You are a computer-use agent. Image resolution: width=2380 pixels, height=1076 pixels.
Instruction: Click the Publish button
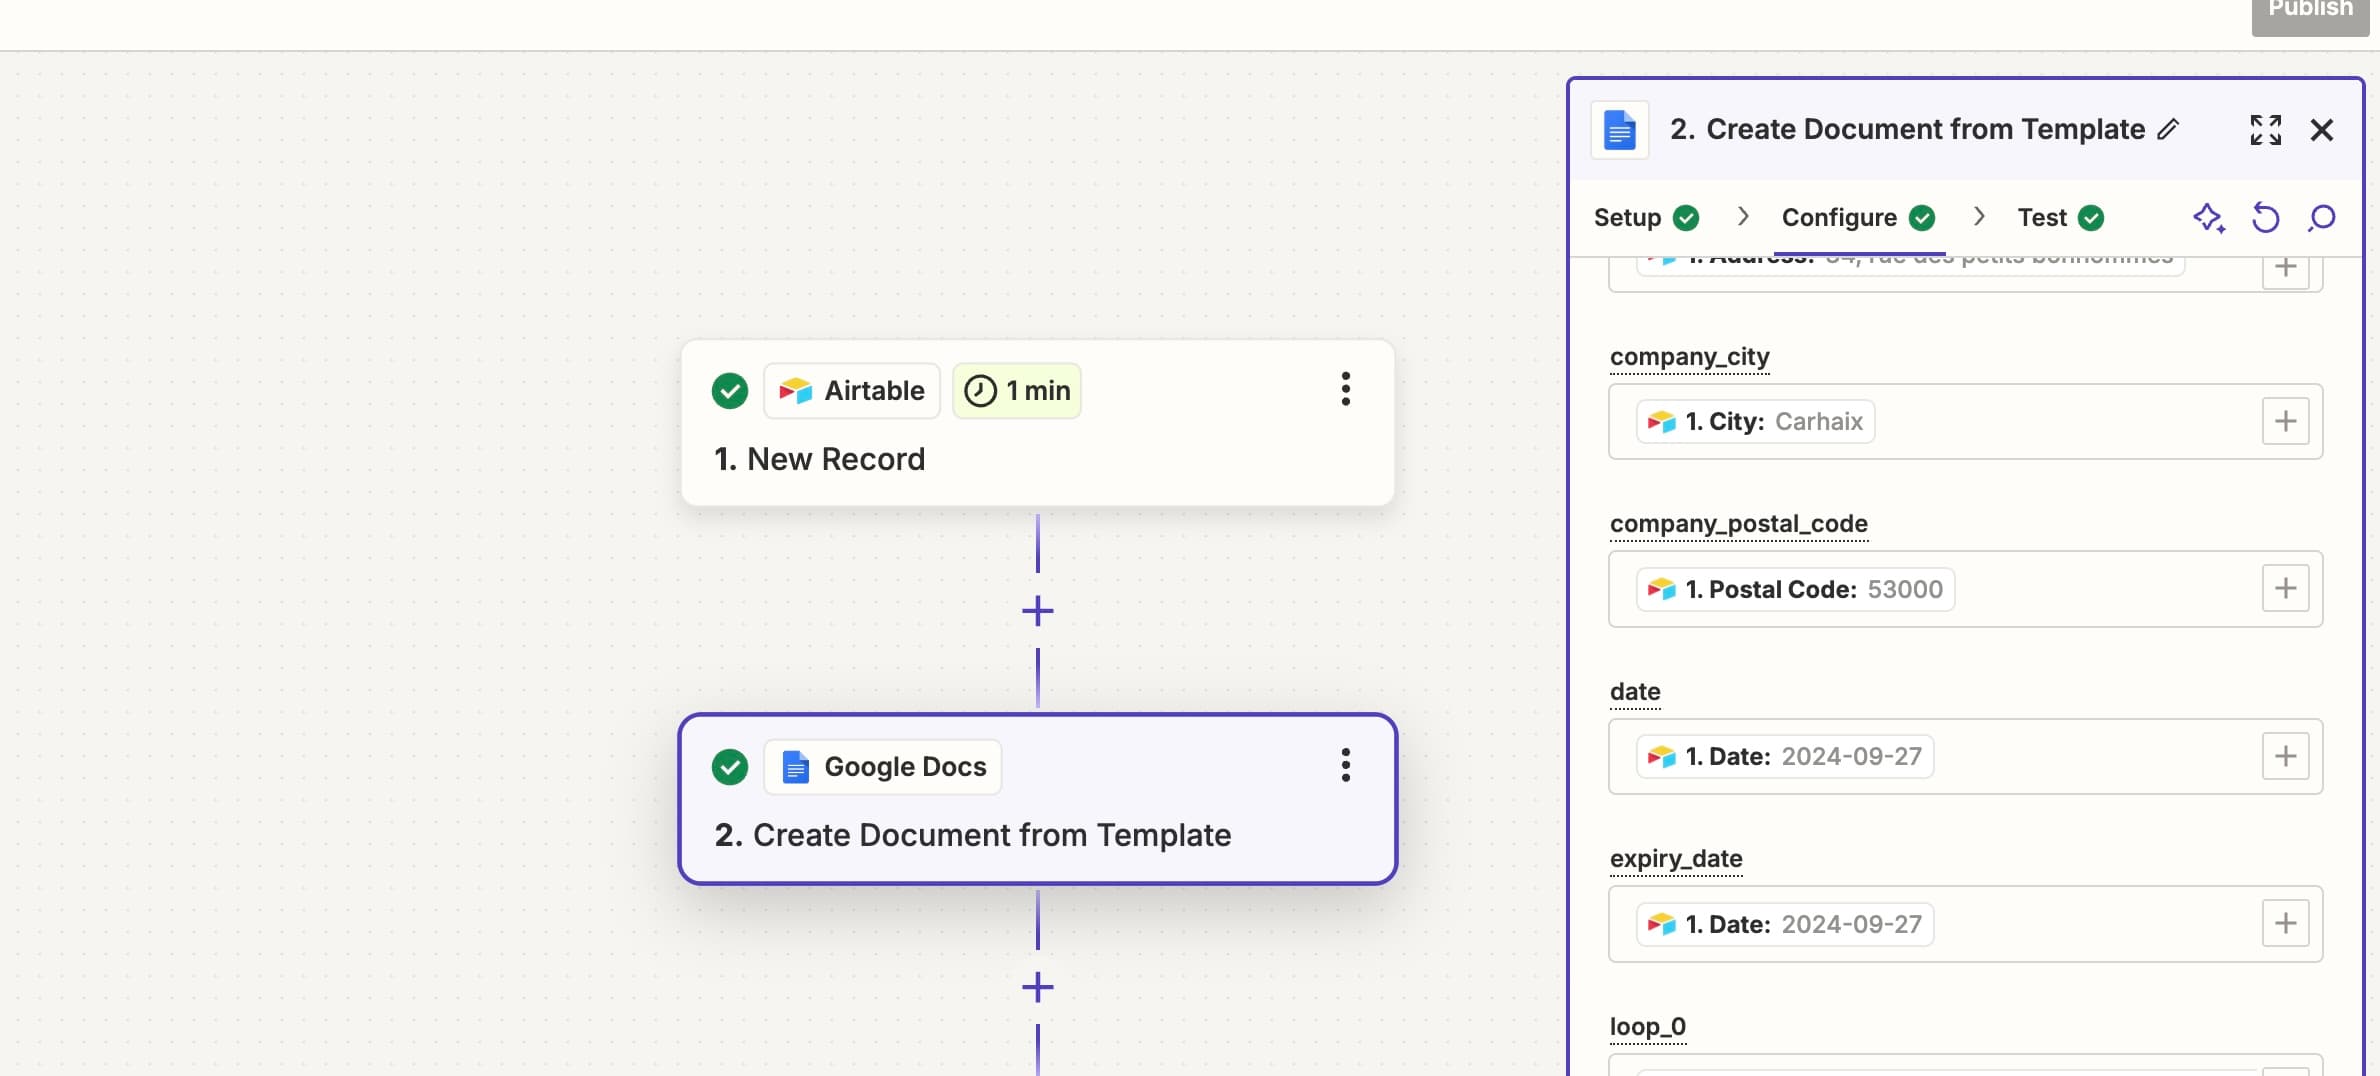pyautogui.click(x=2309, y=12)
